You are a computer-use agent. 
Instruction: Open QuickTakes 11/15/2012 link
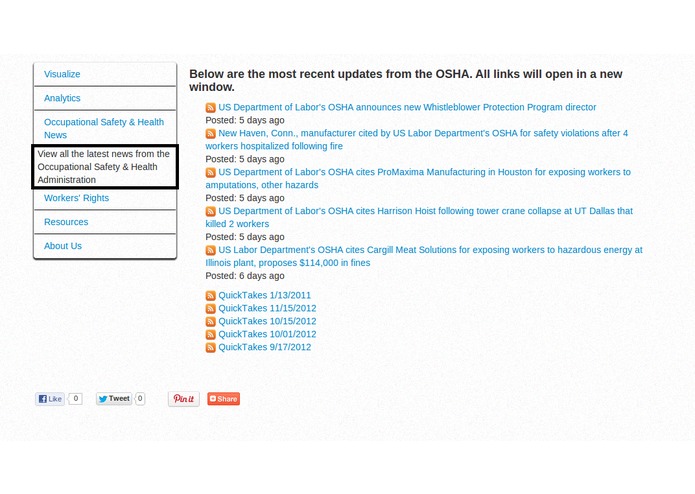pyautogui.click(x=267, y=308)
